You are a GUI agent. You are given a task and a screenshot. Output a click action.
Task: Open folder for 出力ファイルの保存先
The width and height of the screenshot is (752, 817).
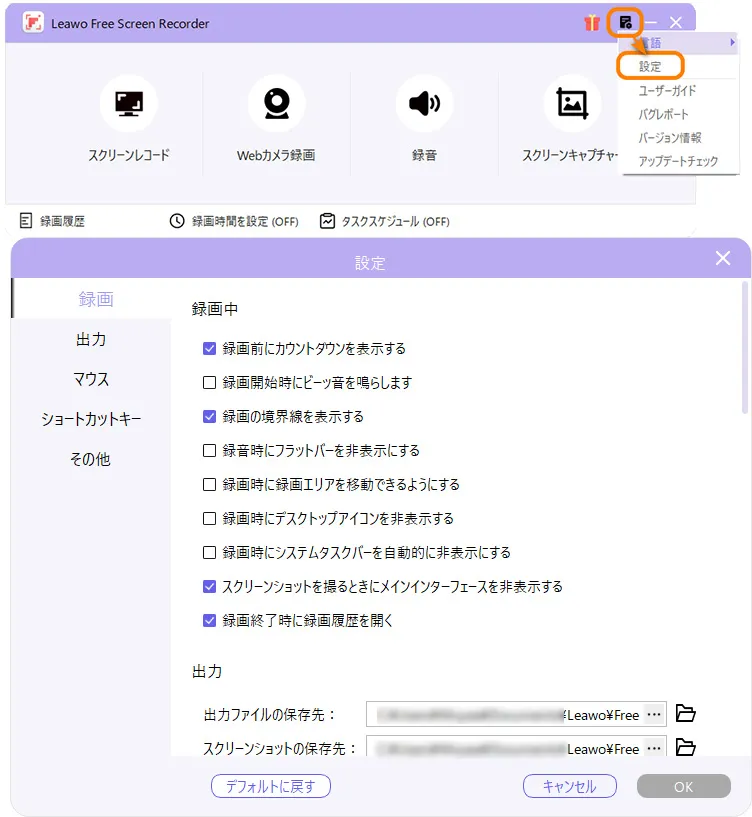click(x=685, y=714)
